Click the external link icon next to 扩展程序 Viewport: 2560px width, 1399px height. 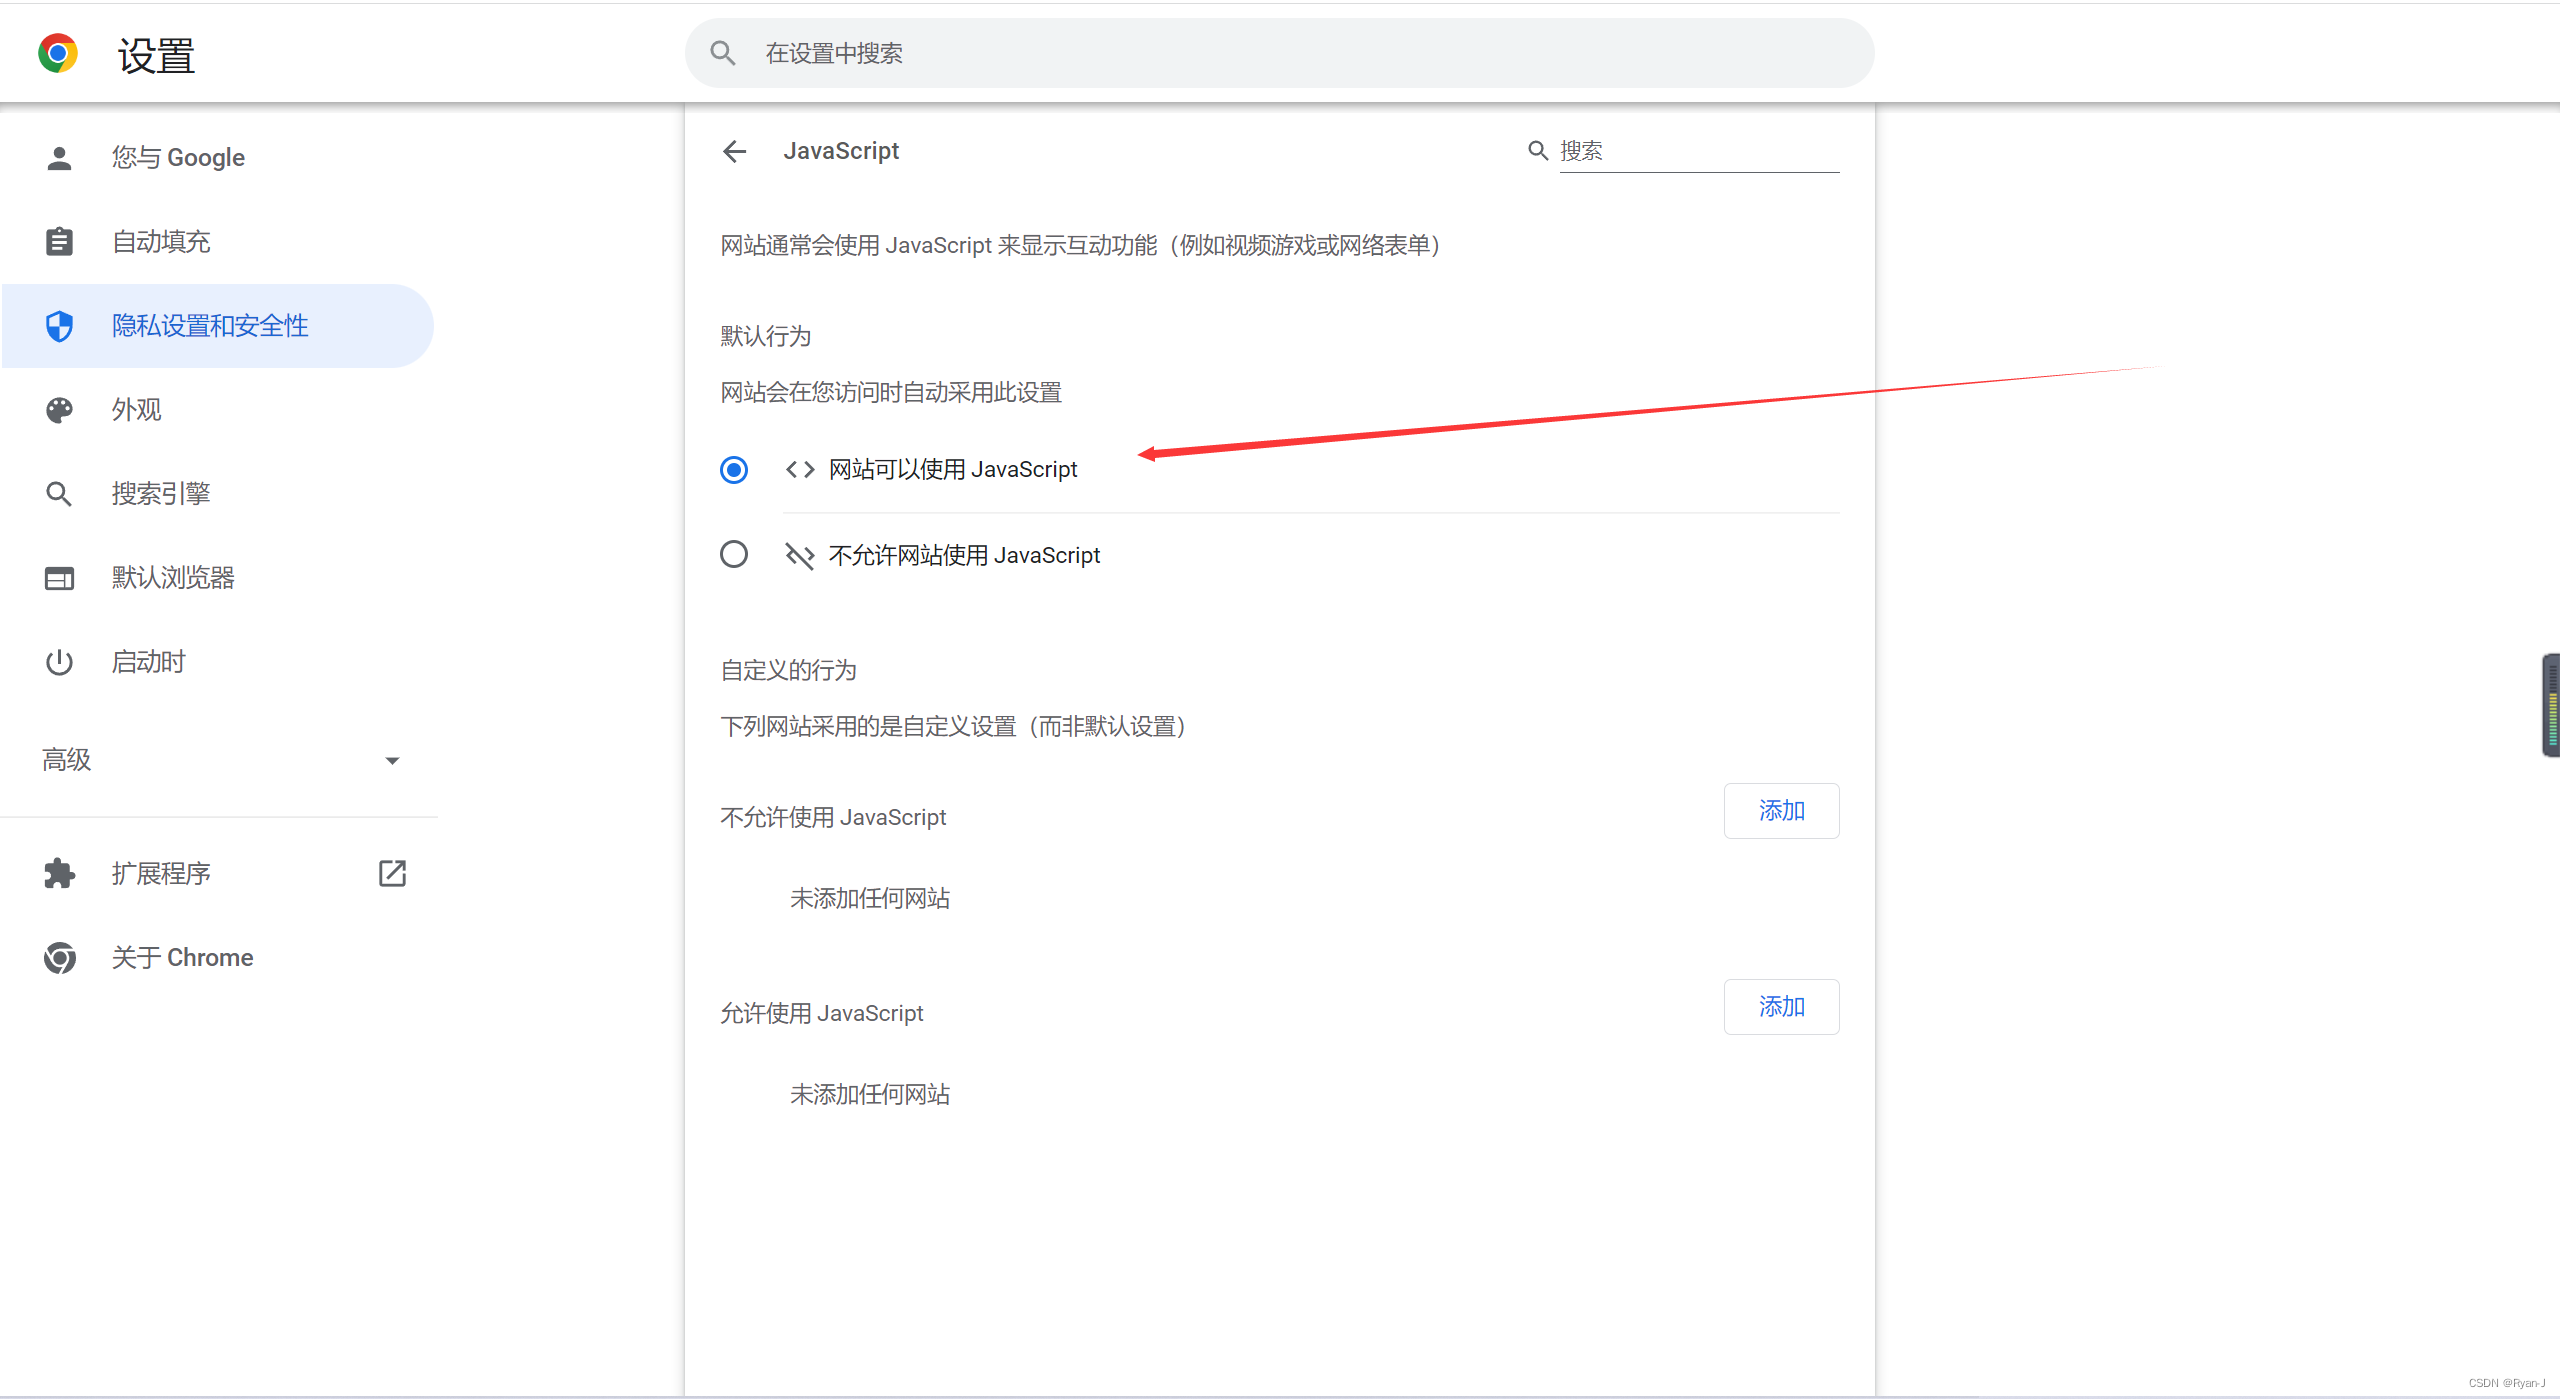[x=392, y=873]
